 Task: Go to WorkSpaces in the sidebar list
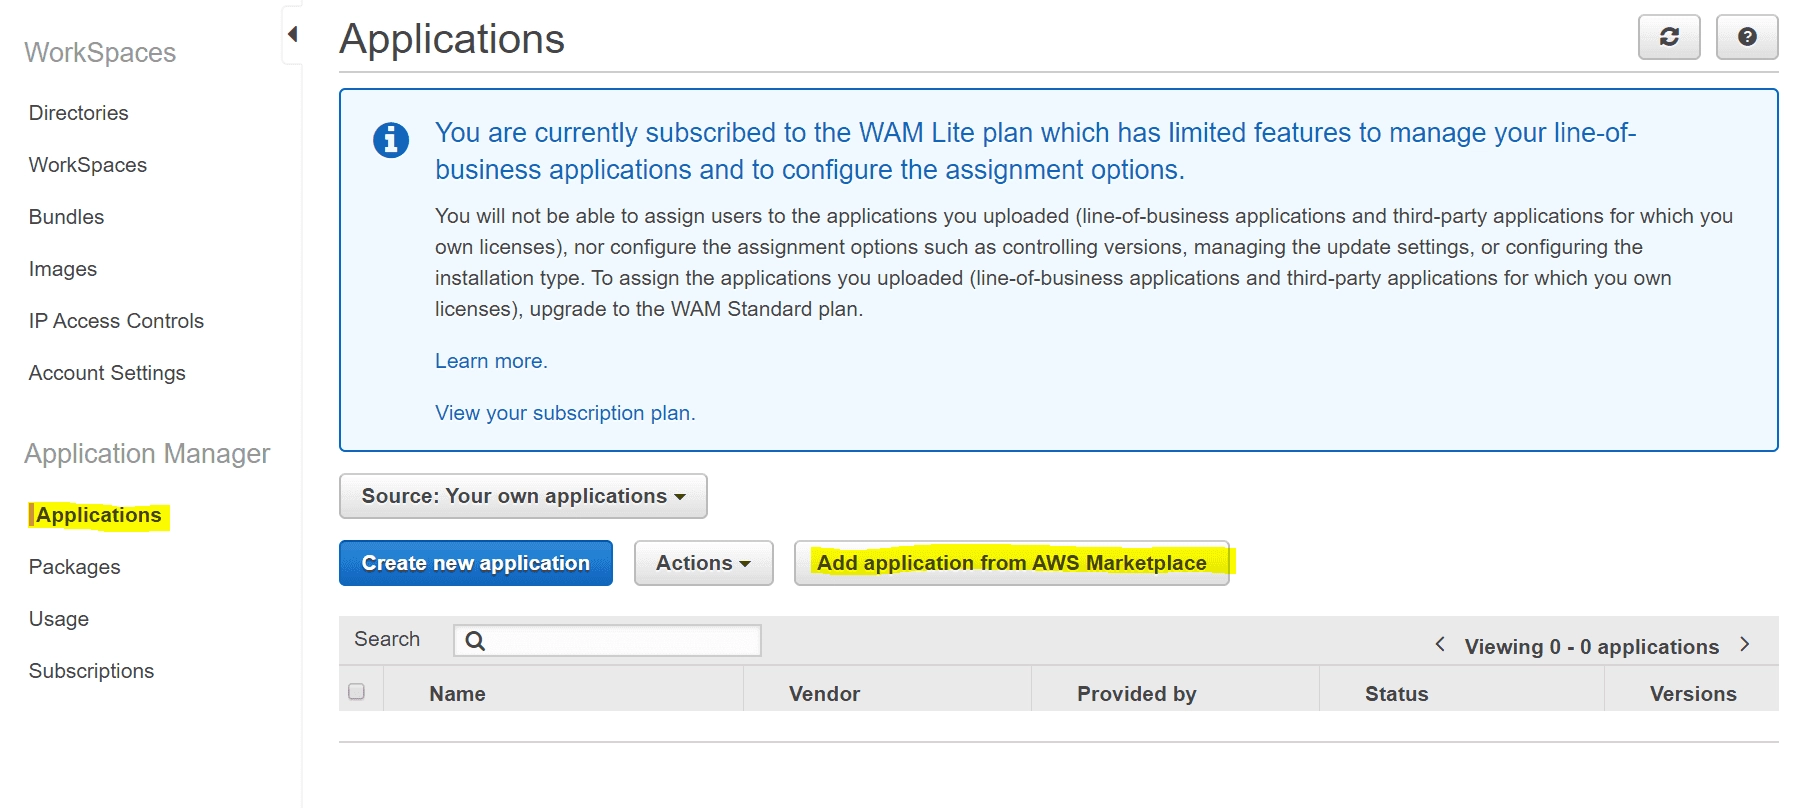coord(88,165)
